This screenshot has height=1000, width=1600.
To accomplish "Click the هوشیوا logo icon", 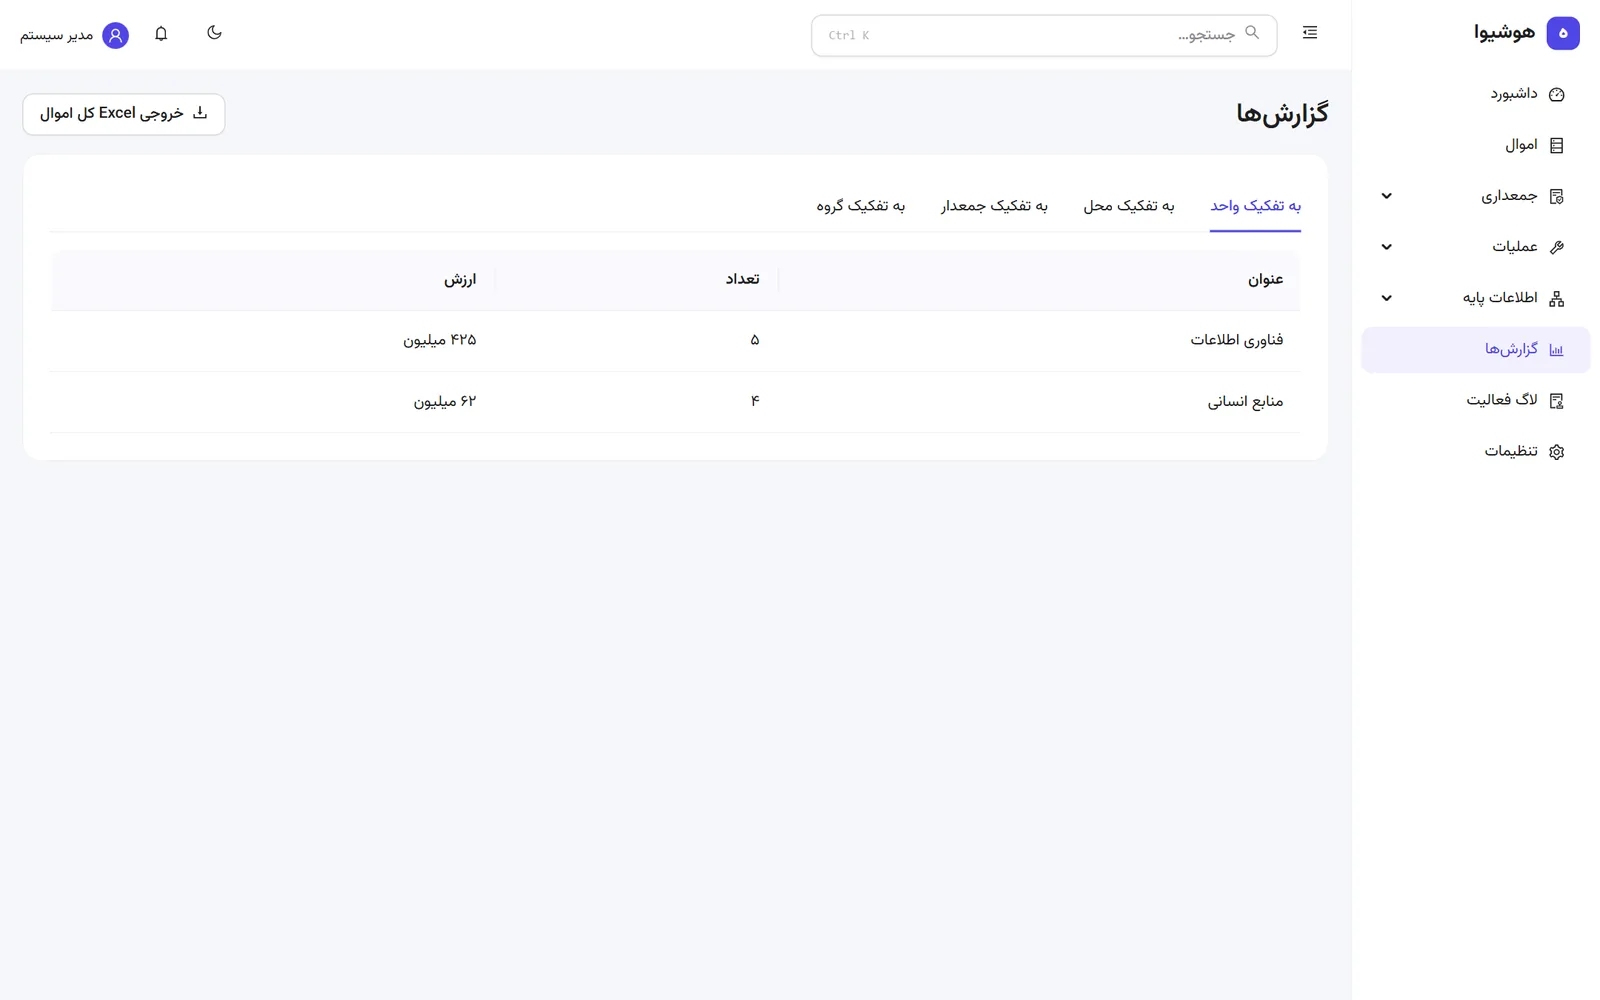I will 1563,33.
